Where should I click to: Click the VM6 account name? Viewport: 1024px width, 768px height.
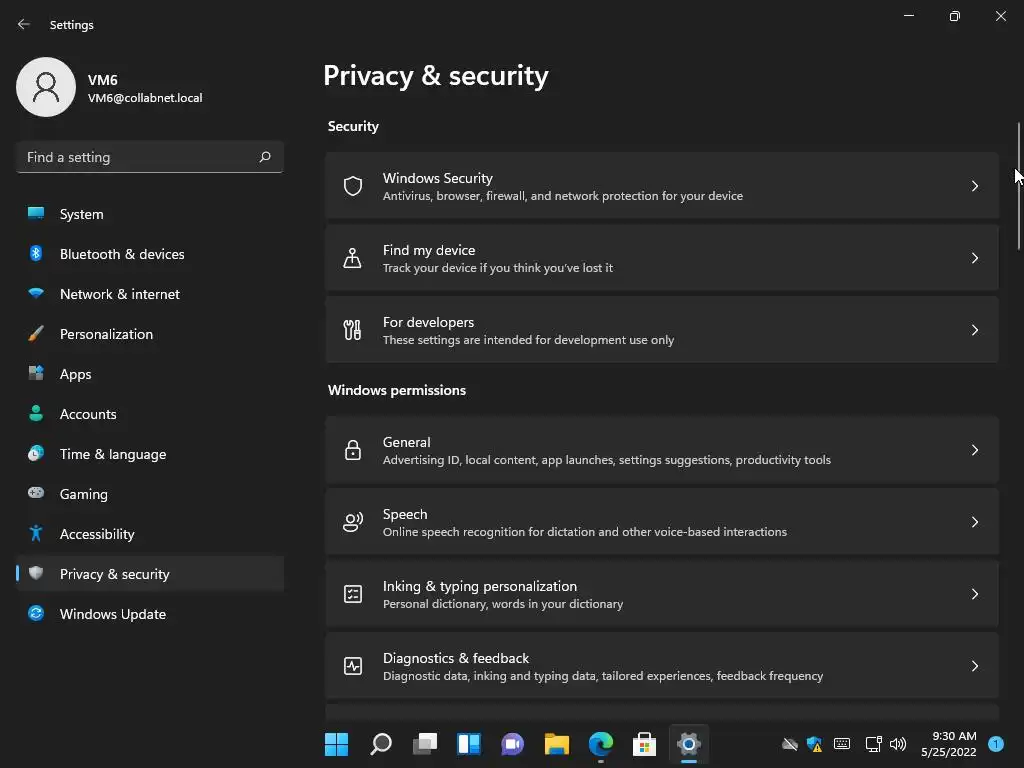(103, 80)
